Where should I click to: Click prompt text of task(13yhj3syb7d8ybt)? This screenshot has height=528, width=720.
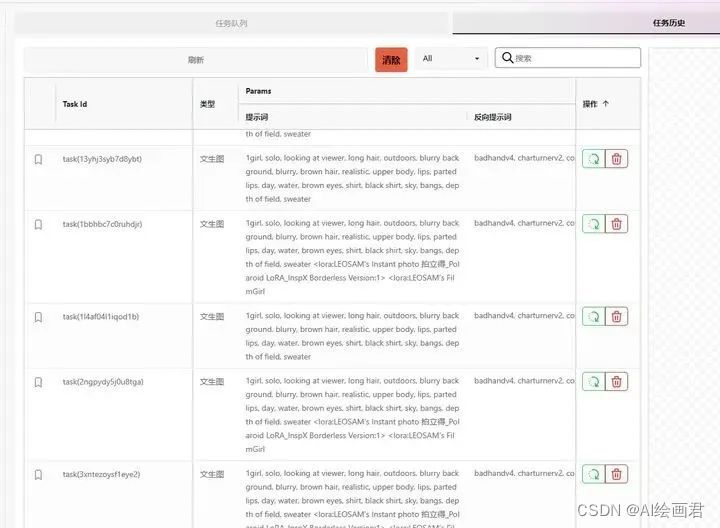point(352,179)
